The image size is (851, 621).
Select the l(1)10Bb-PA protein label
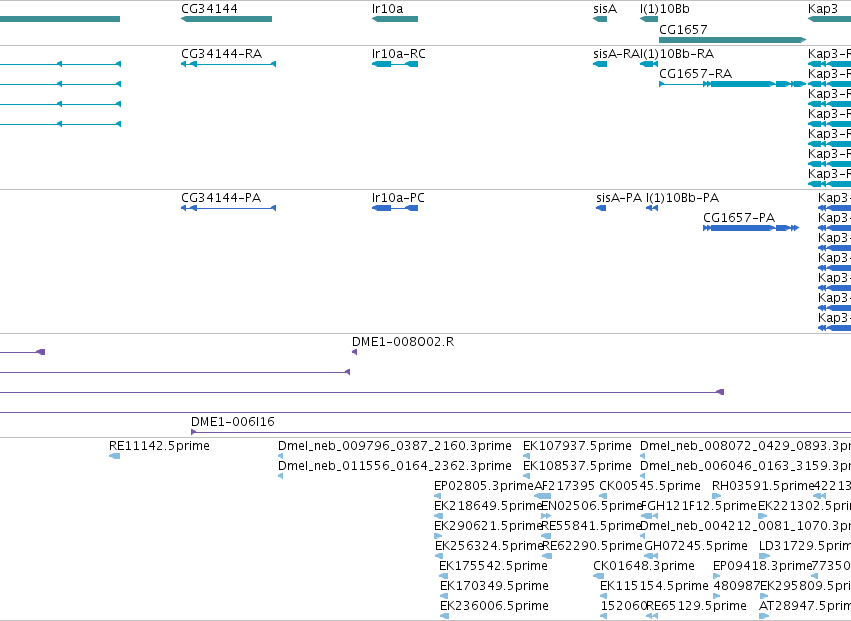pos(682,198)
